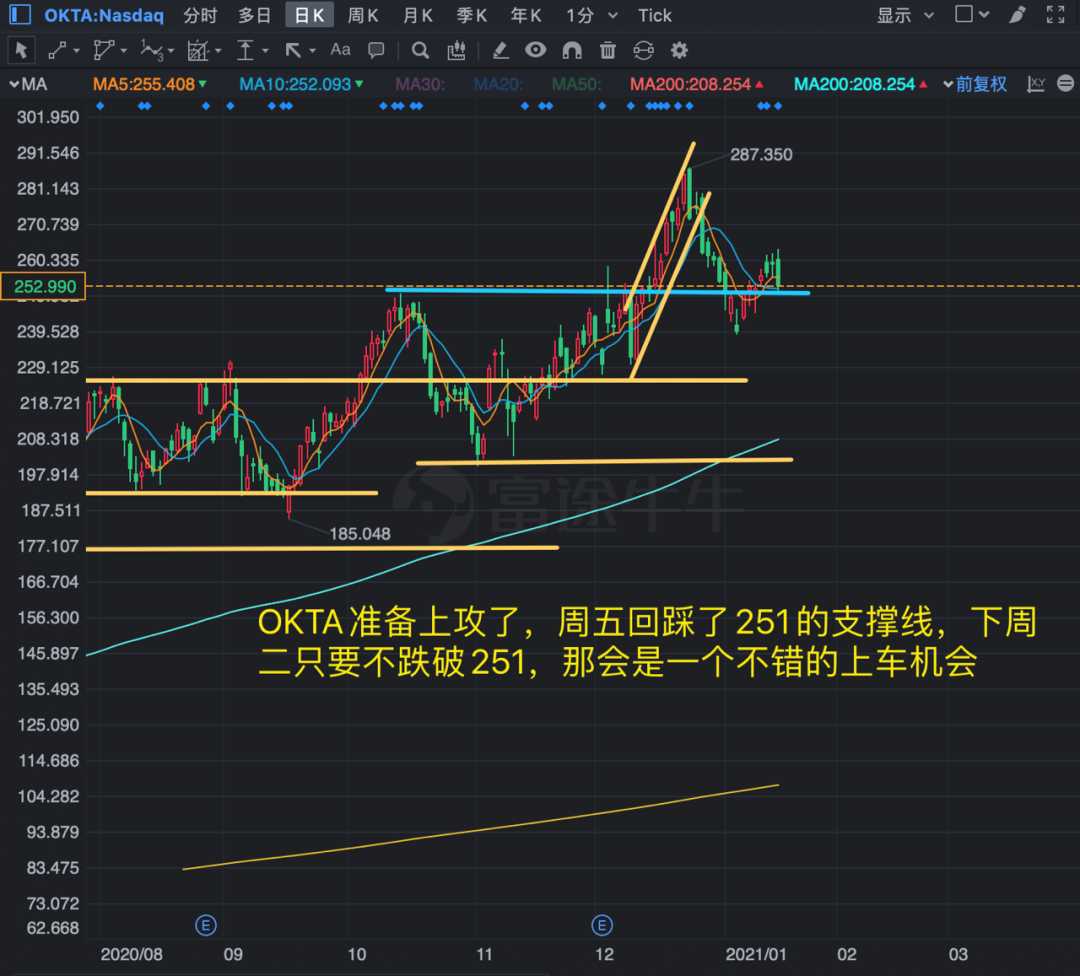Open the 前复权 adjustment dropdown
1080x976 pixels.
(x=975, y=84)
